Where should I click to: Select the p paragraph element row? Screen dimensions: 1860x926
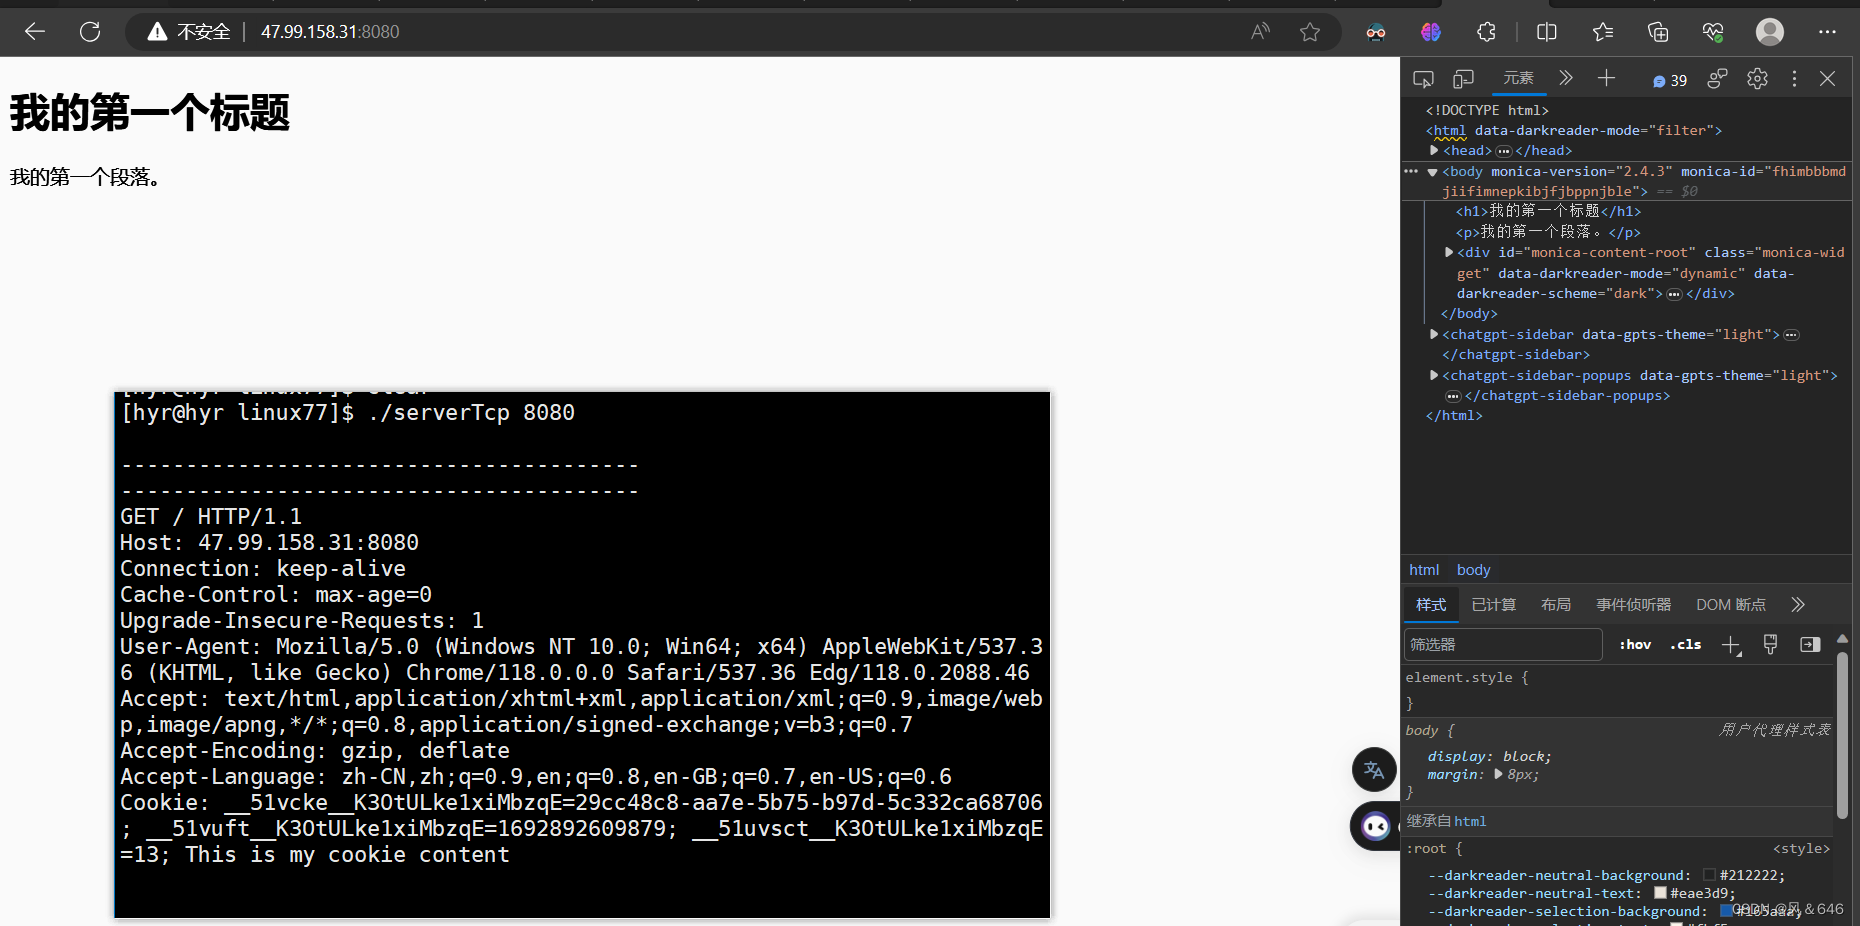(x=1548, y=232)
